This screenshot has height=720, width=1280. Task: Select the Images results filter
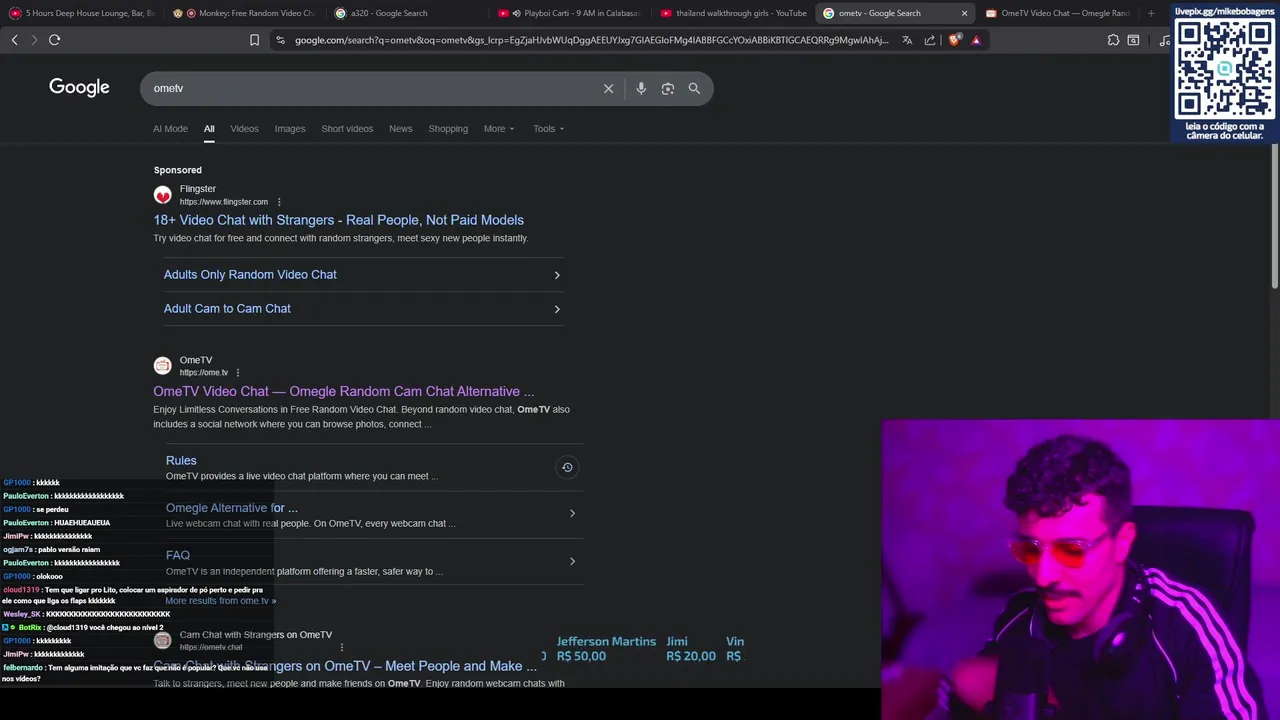point(290,129)
